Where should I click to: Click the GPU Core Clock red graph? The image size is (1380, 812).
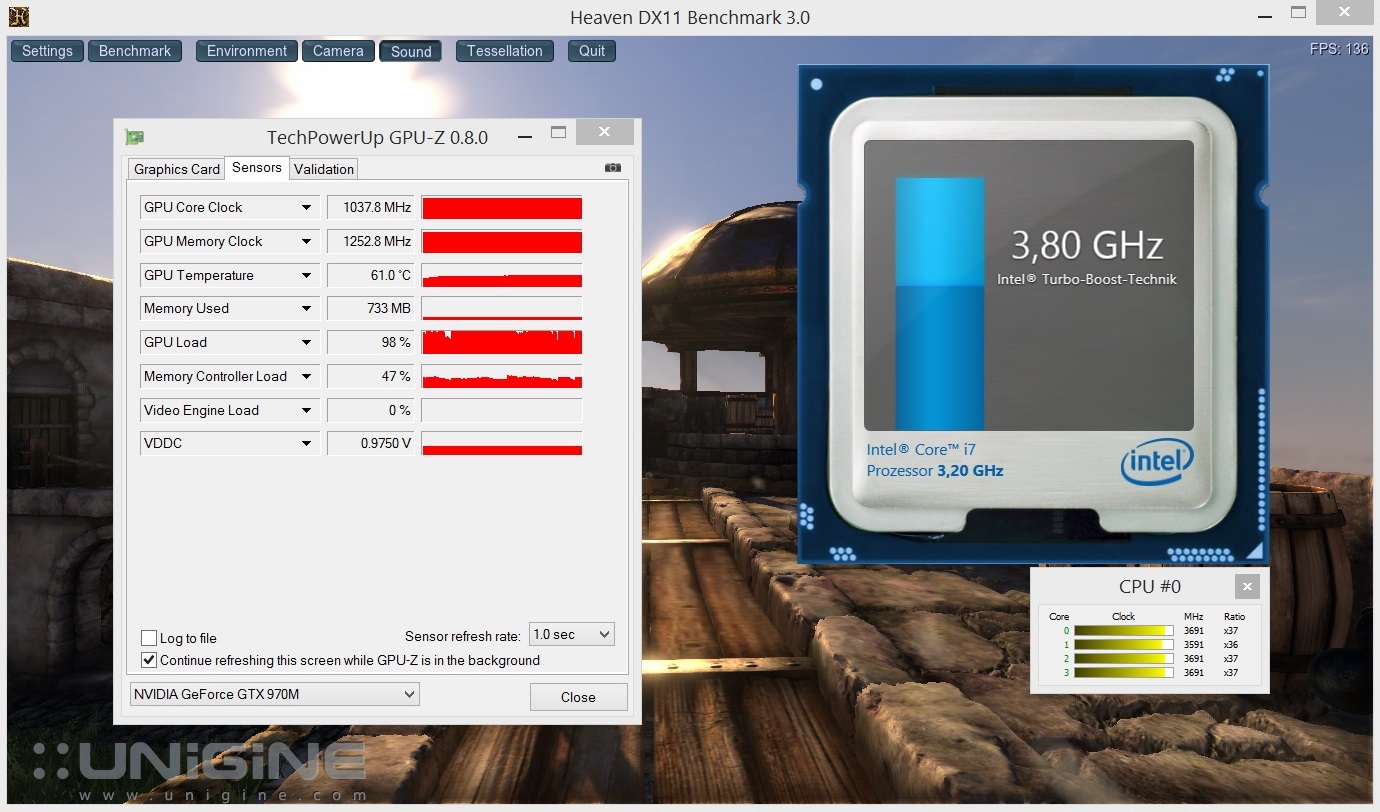point(502,207)
